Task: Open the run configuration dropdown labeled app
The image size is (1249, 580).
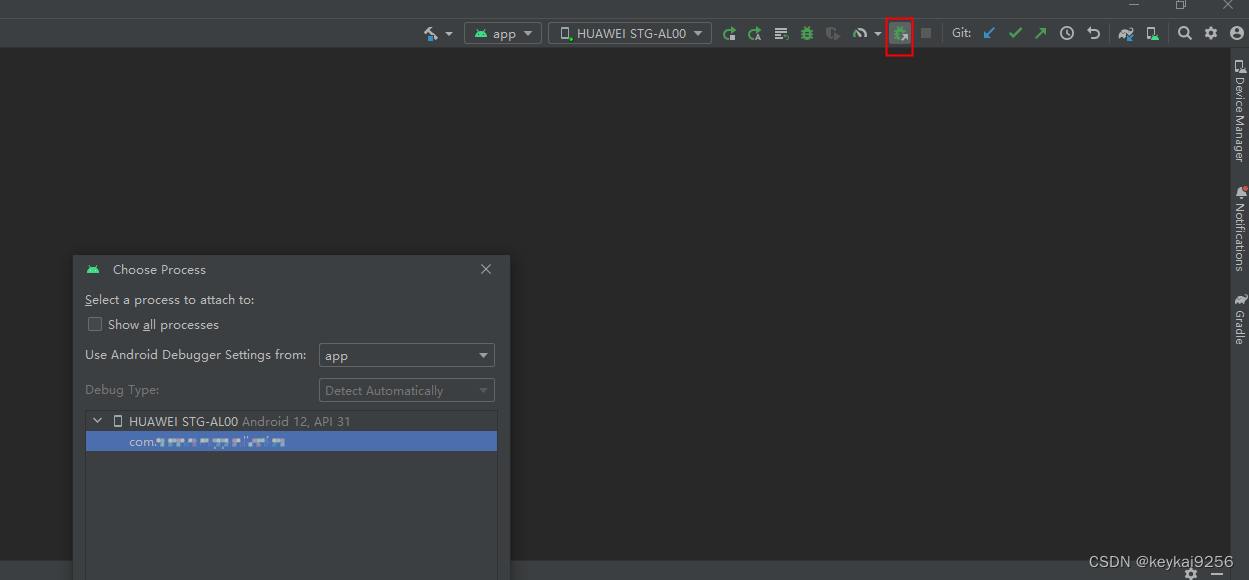Action: click(x=503, y=32)
